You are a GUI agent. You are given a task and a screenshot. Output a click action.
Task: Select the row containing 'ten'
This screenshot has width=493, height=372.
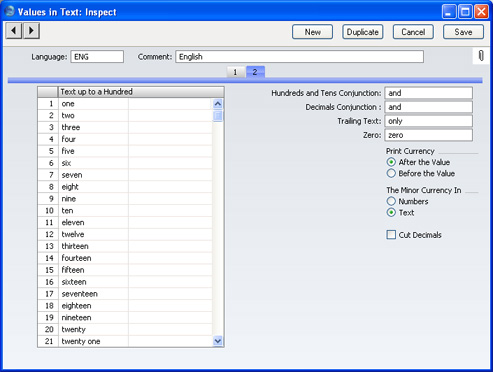click(125, 211)
